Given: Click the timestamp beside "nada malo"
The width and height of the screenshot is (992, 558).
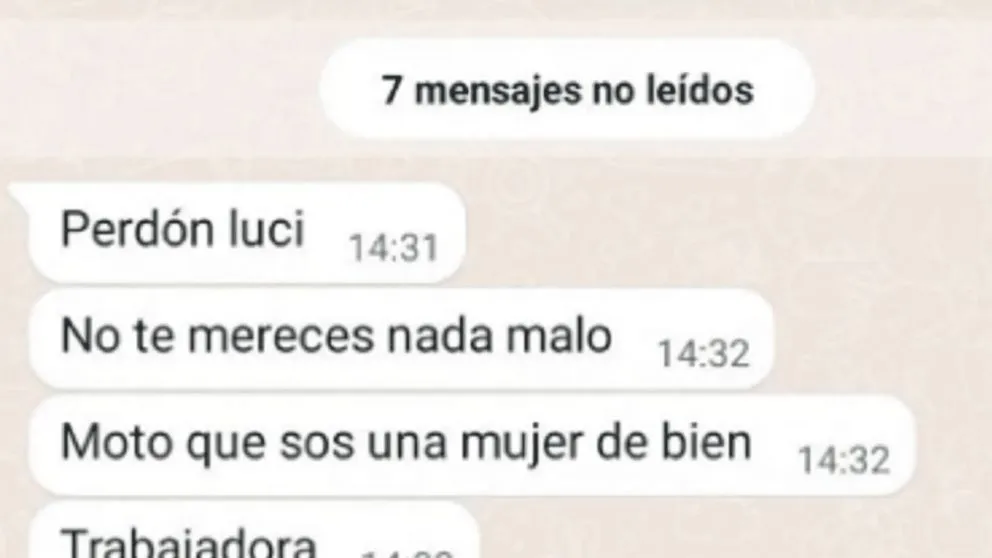Looking at the screenshot, I should [704, 354].
